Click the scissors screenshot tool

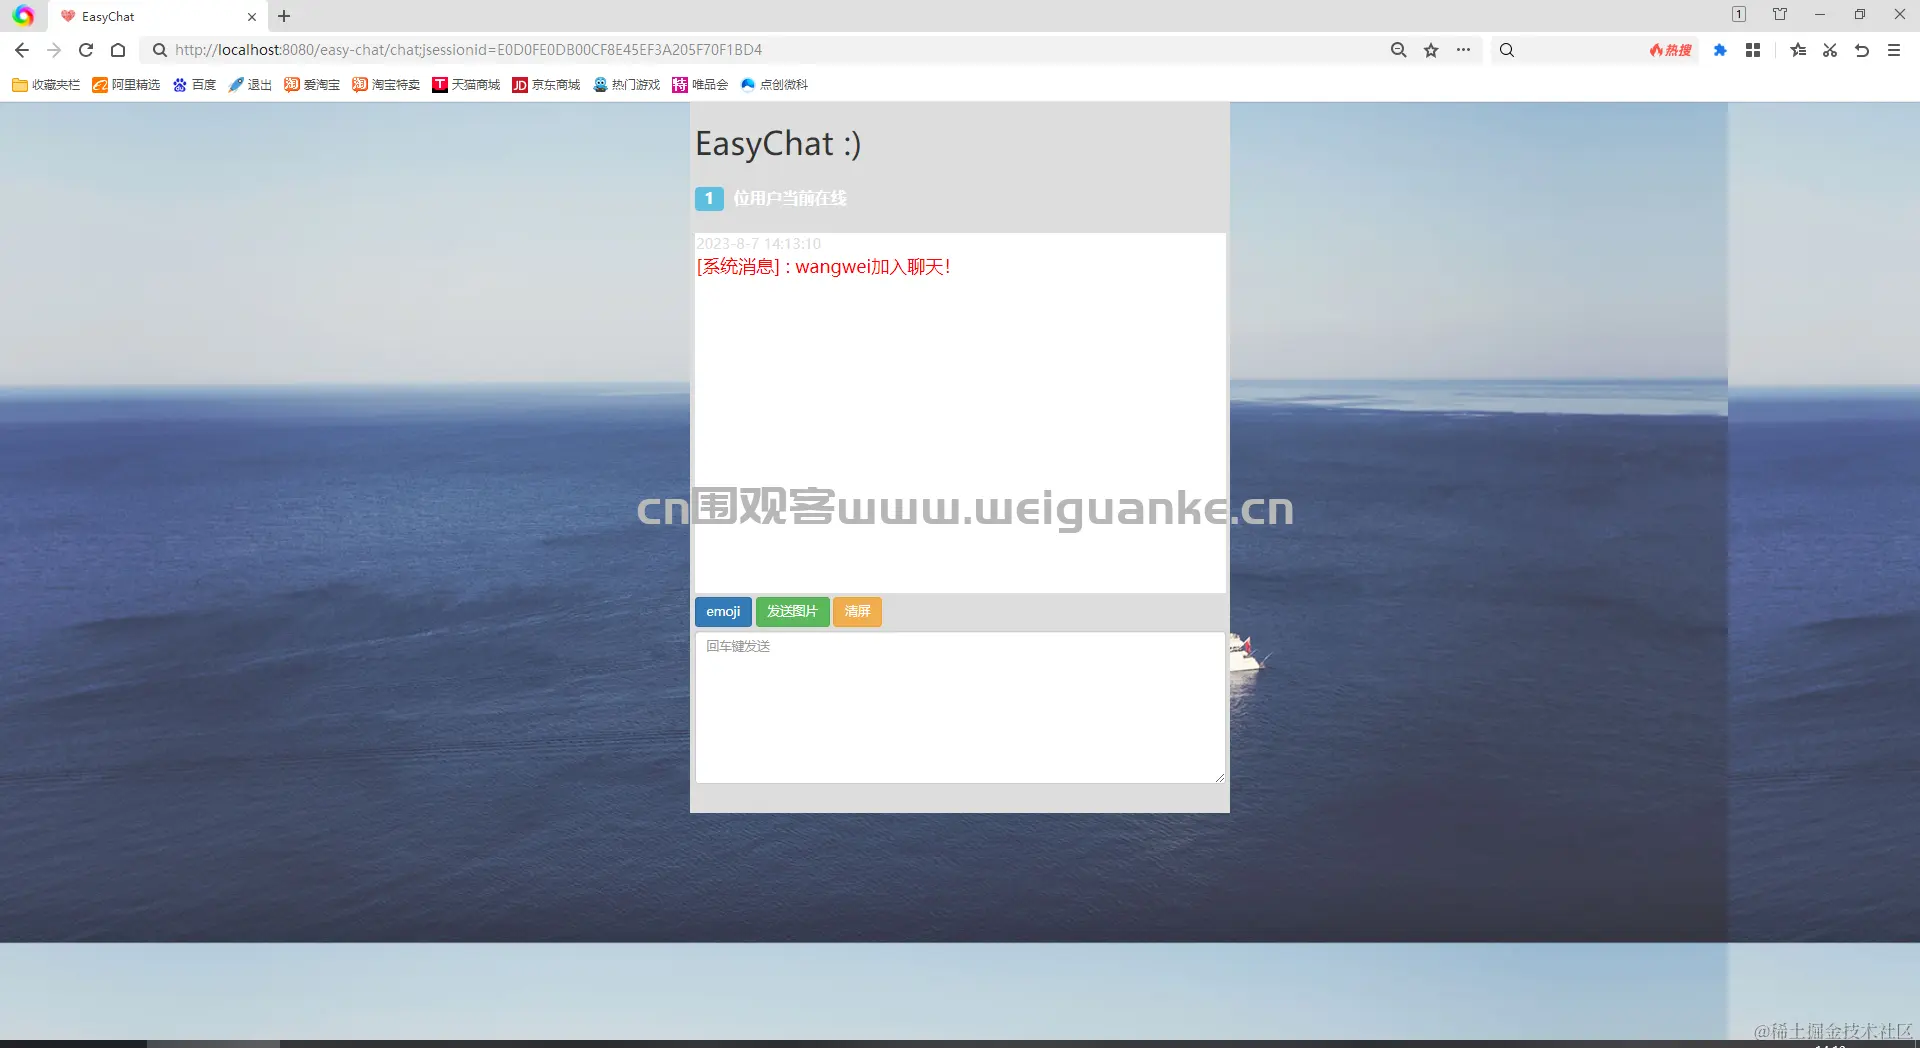(1830, 50)
